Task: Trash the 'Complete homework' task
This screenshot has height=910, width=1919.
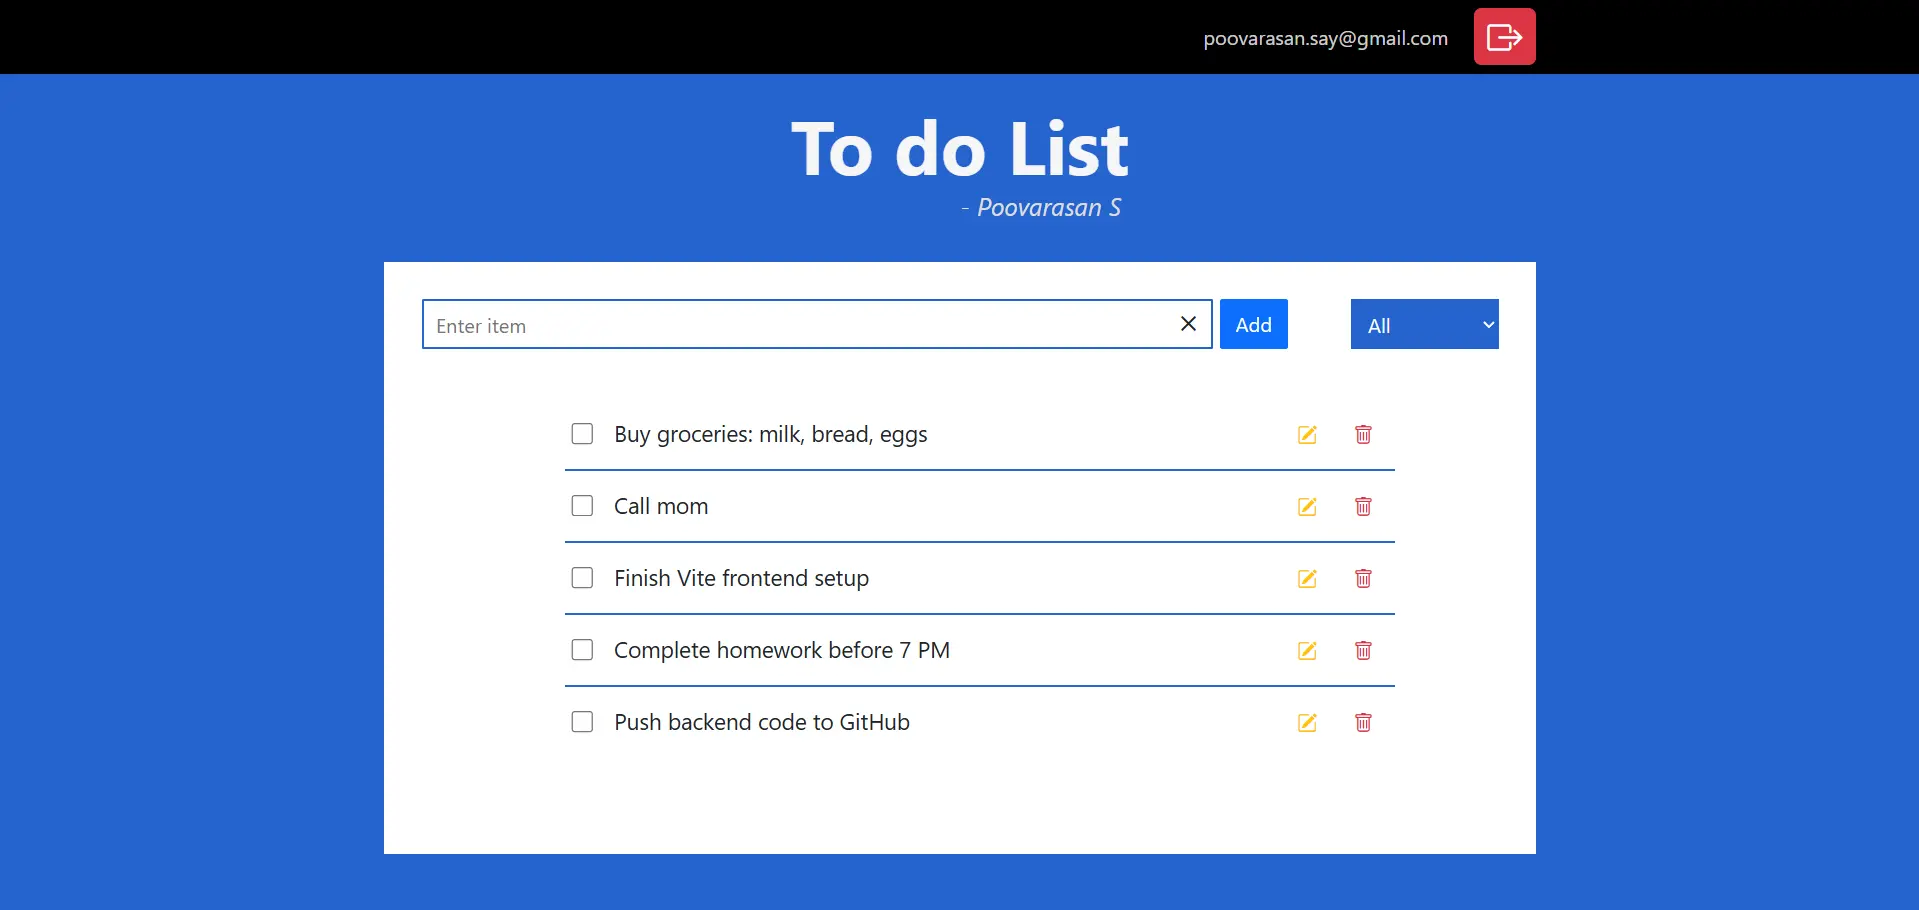Action: tap(1363, 651)
